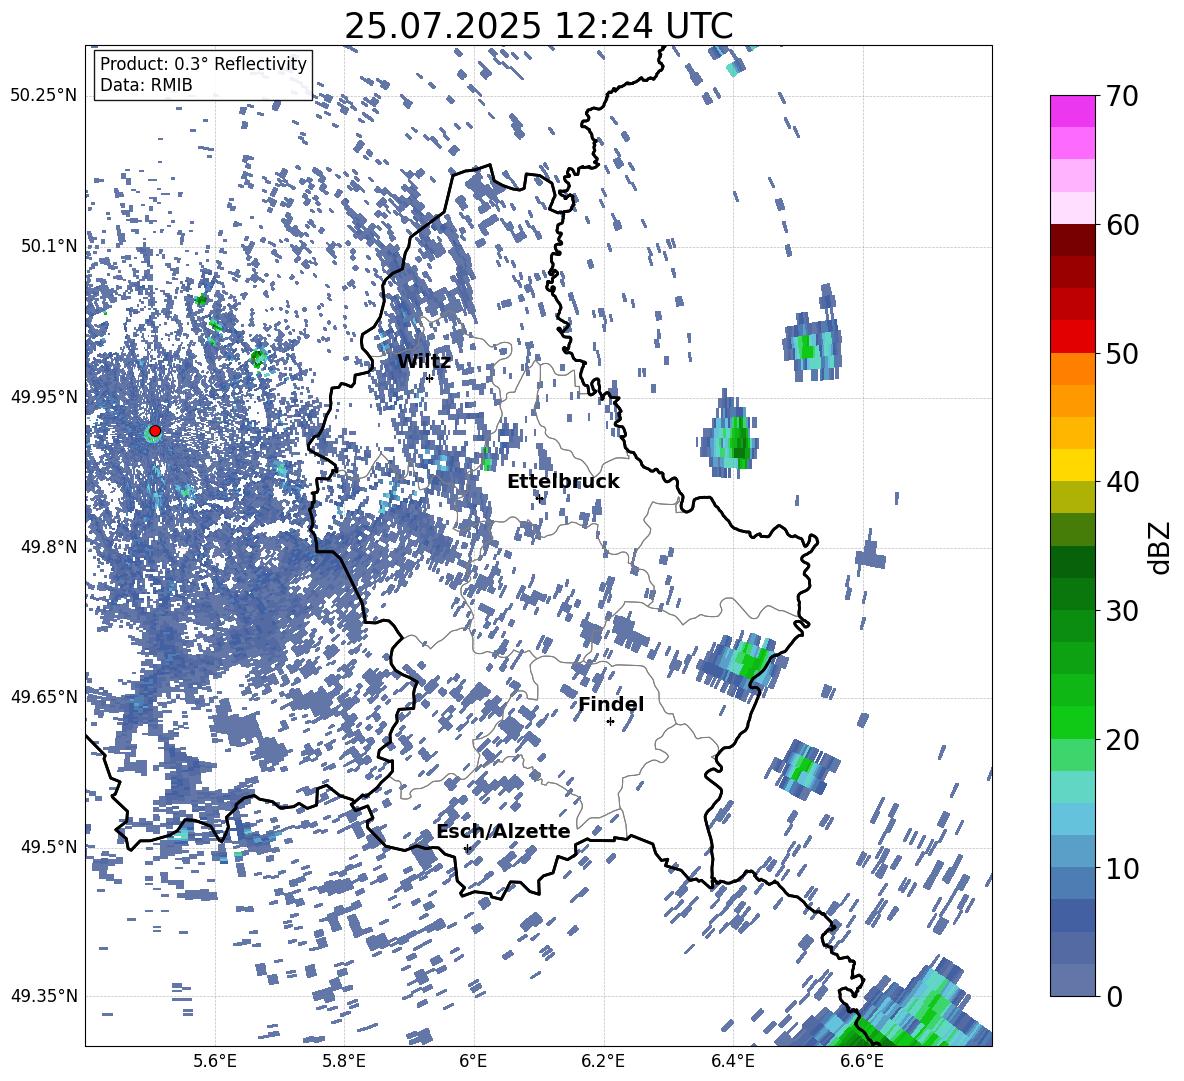Click the 70 colorbar tick label
The height and width of the screenshot is (1081, 1184).
pyautogui.click(x=1122, y=97)
